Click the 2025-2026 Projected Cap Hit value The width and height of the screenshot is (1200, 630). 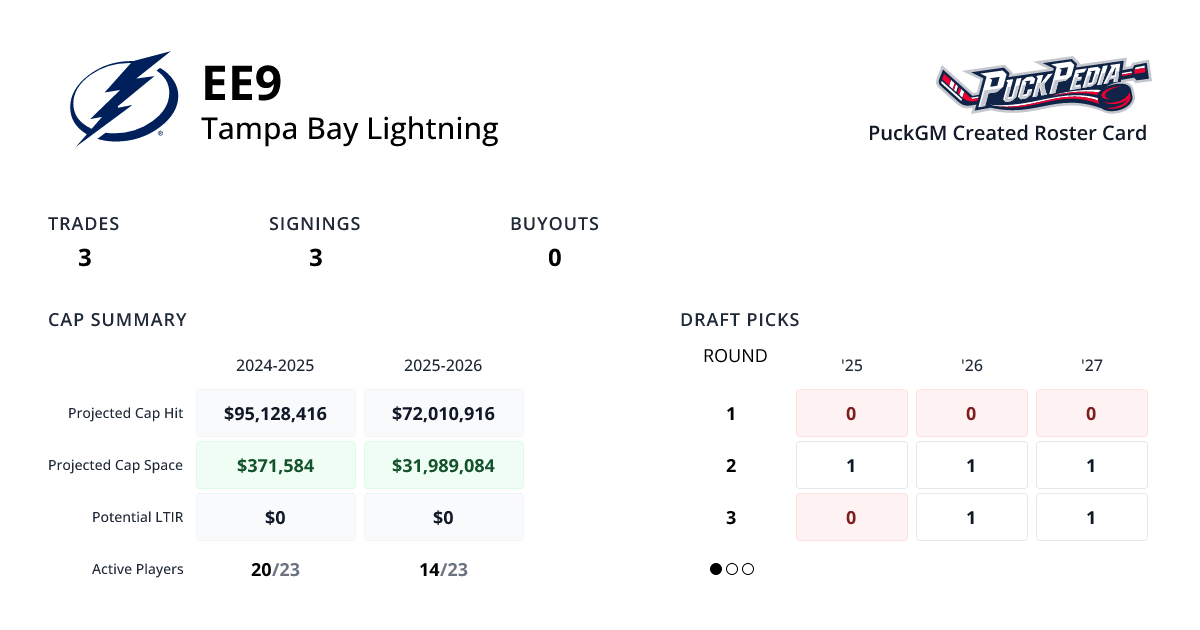pos(443,413)
